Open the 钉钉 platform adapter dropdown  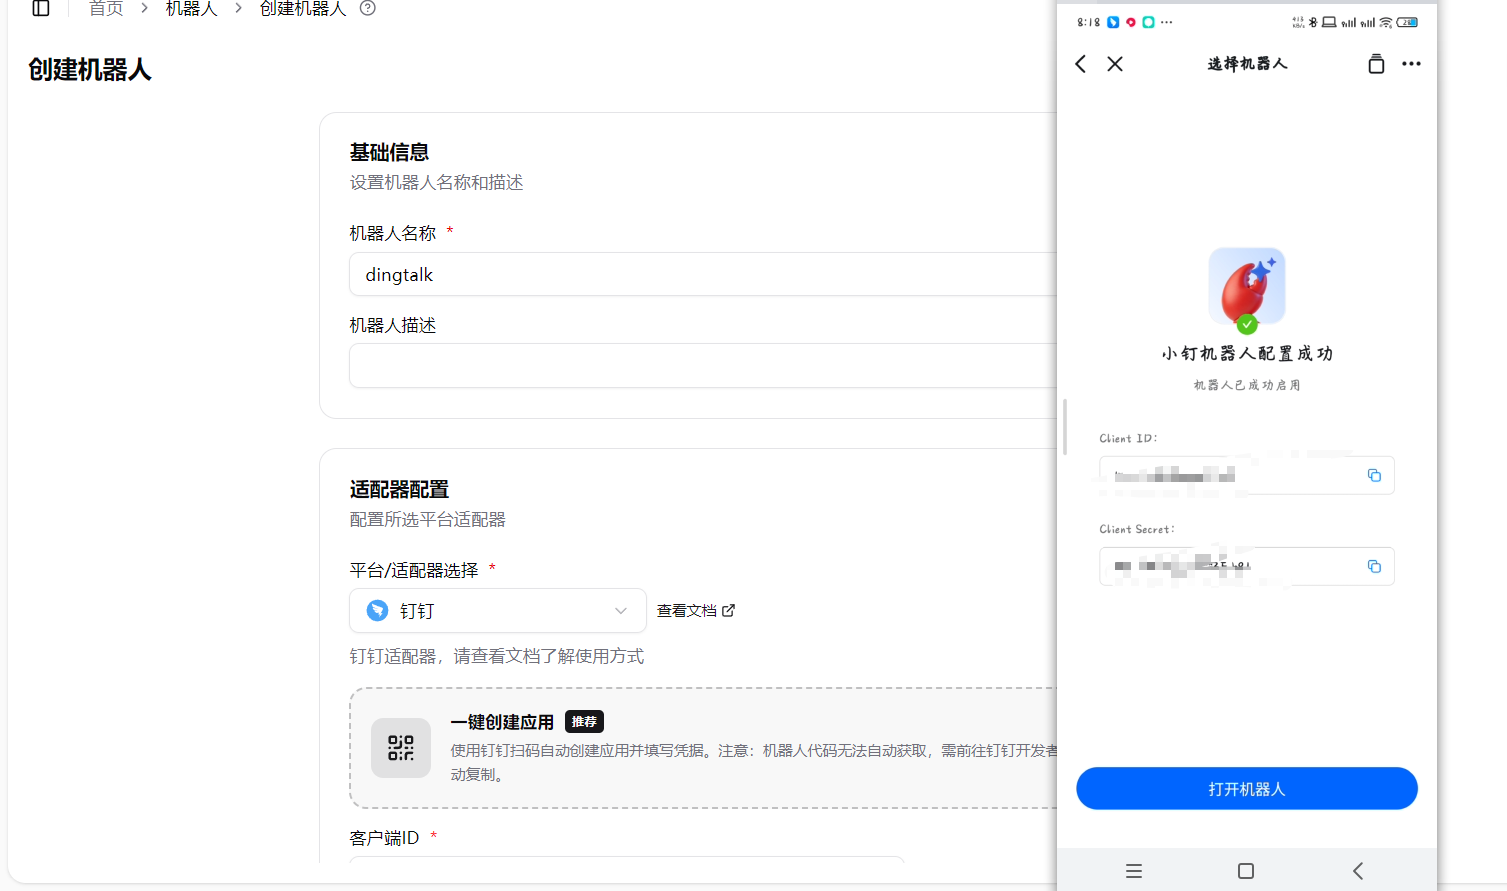click(x=498, y=611)
